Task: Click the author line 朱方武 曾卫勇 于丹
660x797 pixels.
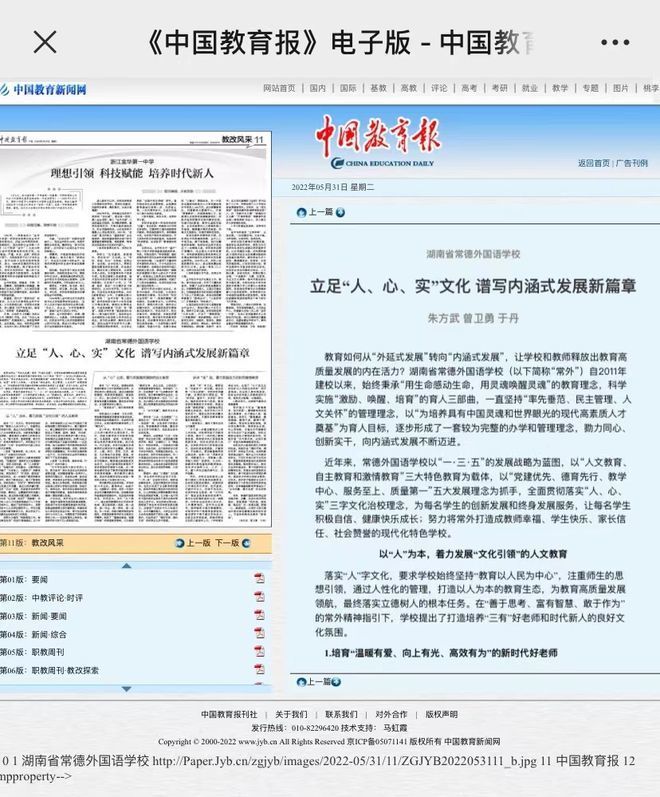Action: click(x=473, y=319)
